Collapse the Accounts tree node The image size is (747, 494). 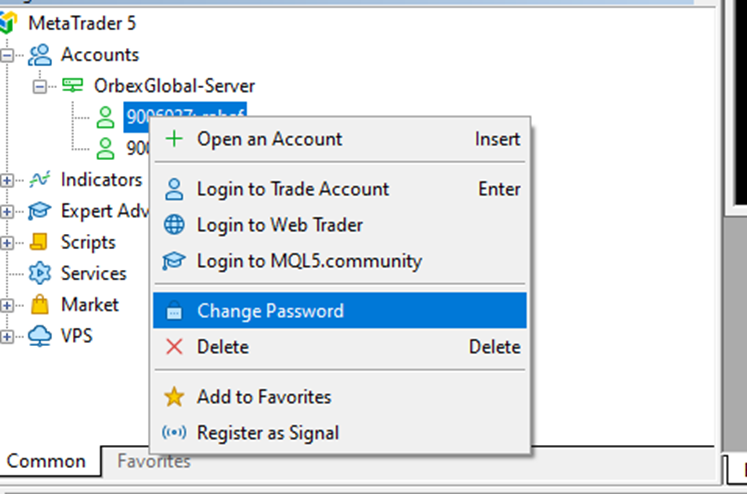tap(7, 55)
